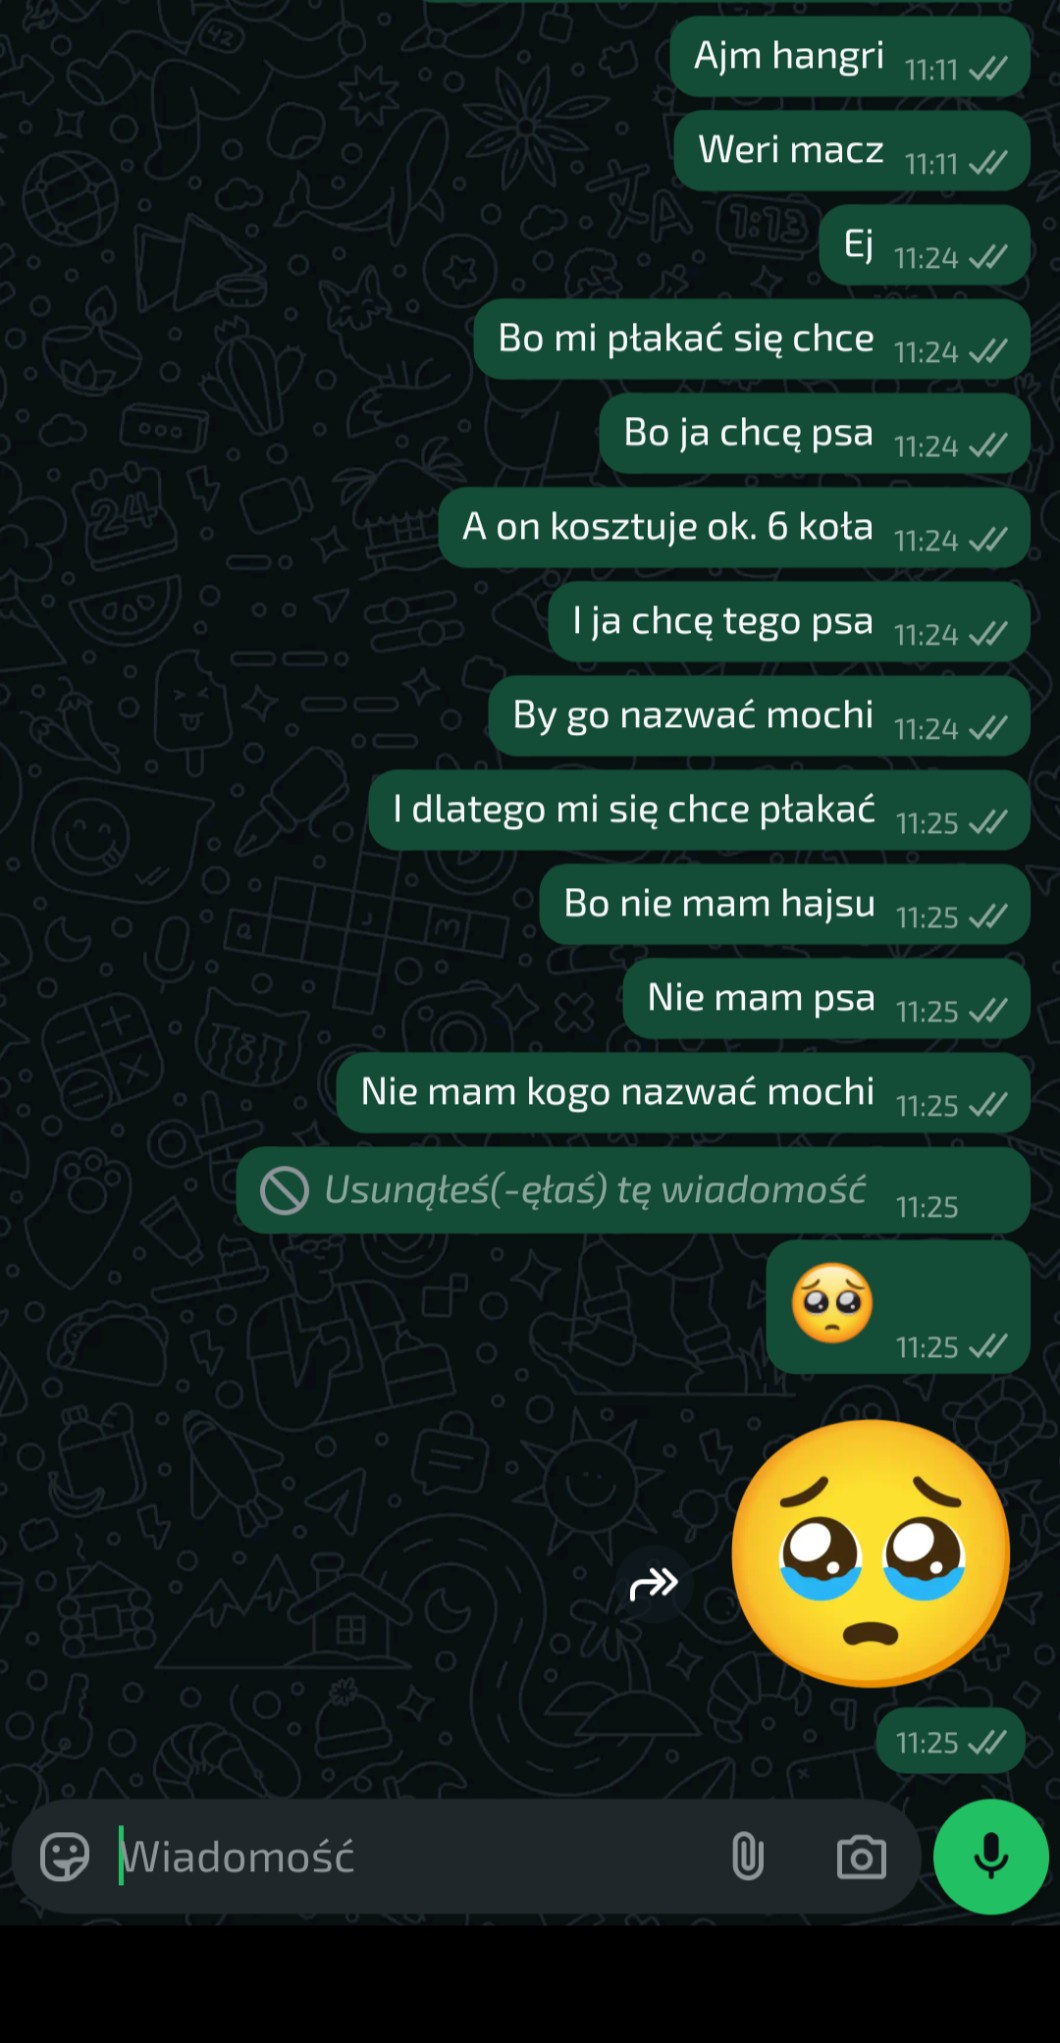1060x2043 pixels.
Task: Tap the 'Ej' message bubble
Action: pos(924,245)
